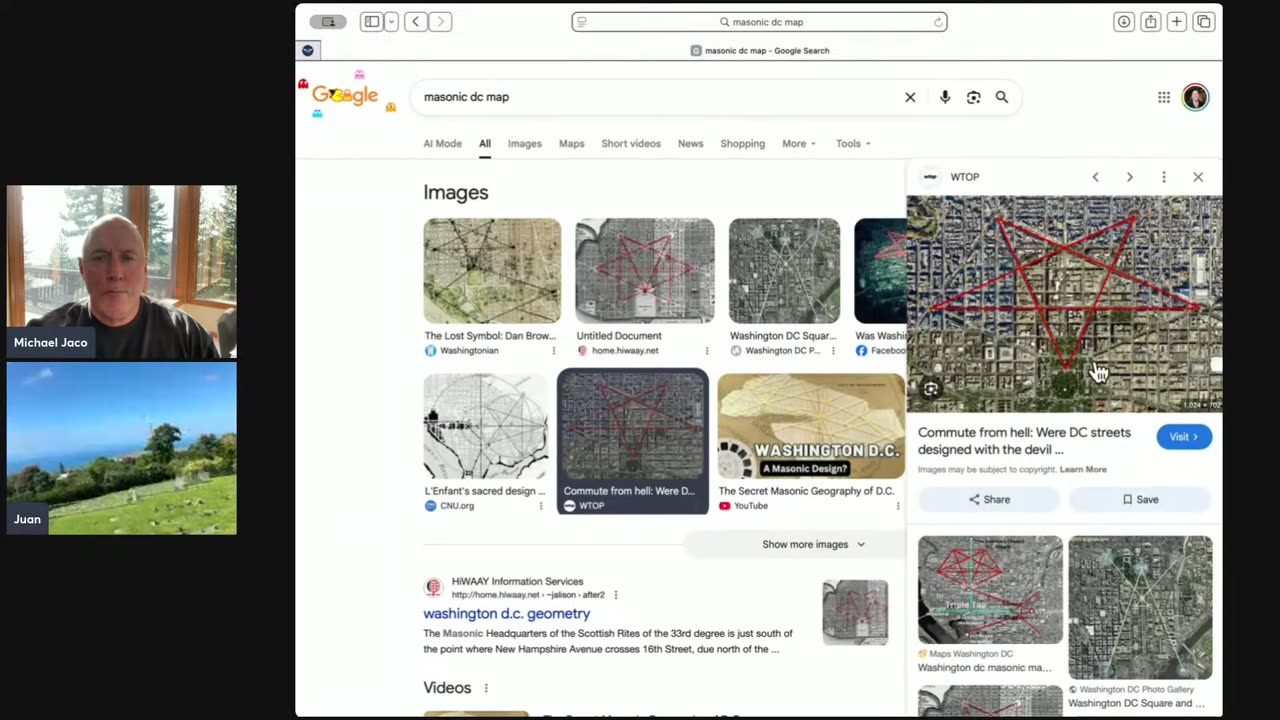Open options menu for CNU.org image
Image resolution: width=1280 pixels, height=720 pixels.
541,506
